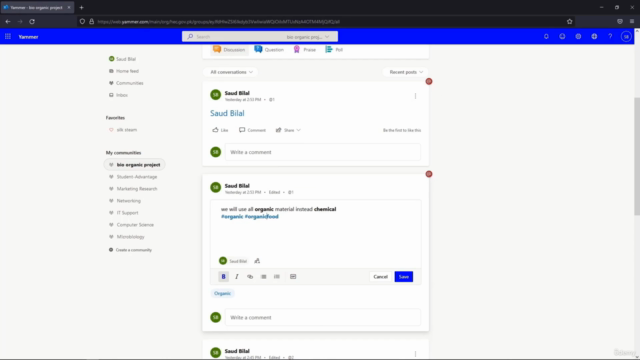Viewport: 640px width, 360px height.
Task: Open the browser hamburger menu
Action: point(632,22)
